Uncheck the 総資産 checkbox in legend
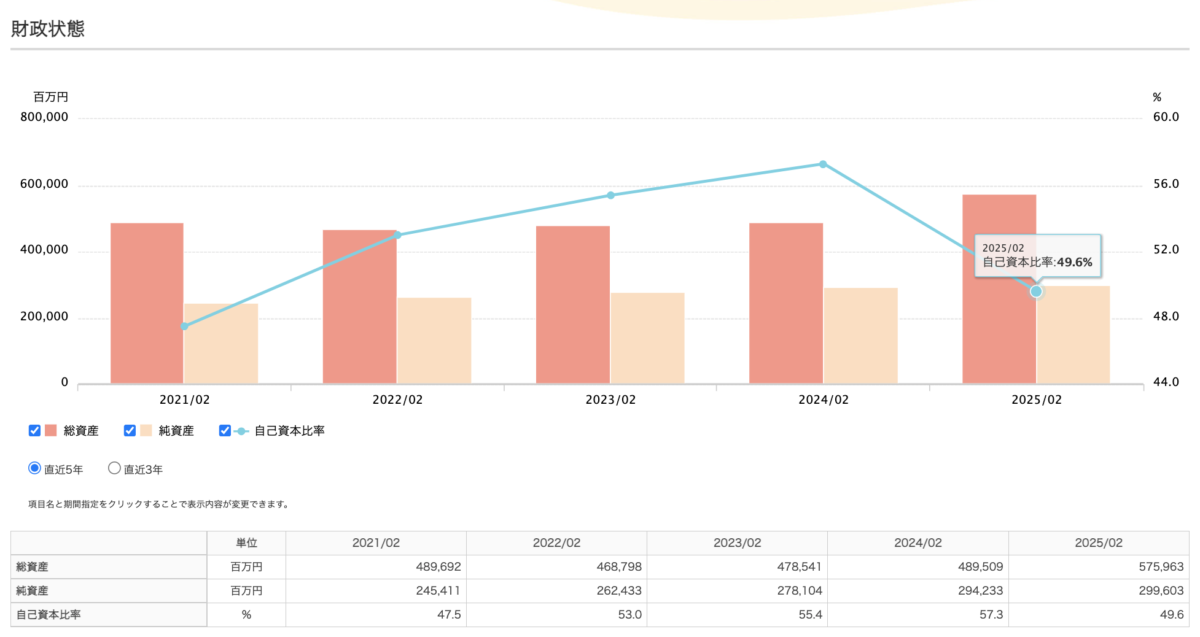The image size is (1200, 637). click(x=35, y=431)
